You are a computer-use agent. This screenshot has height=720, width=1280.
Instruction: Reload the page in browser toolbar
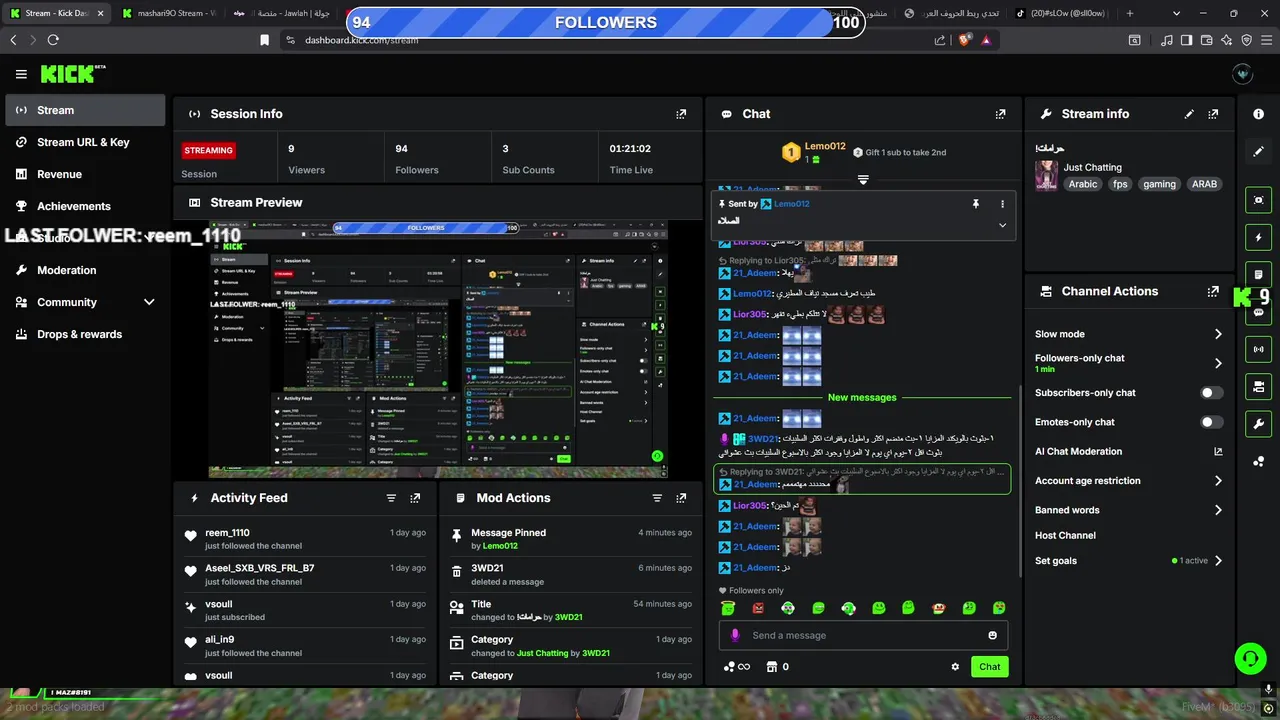coord(53,40)
